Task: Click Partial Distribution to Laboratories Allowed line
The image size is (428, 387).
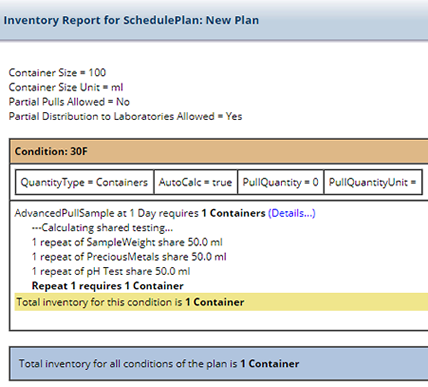Action: click(x=125, y=117)
